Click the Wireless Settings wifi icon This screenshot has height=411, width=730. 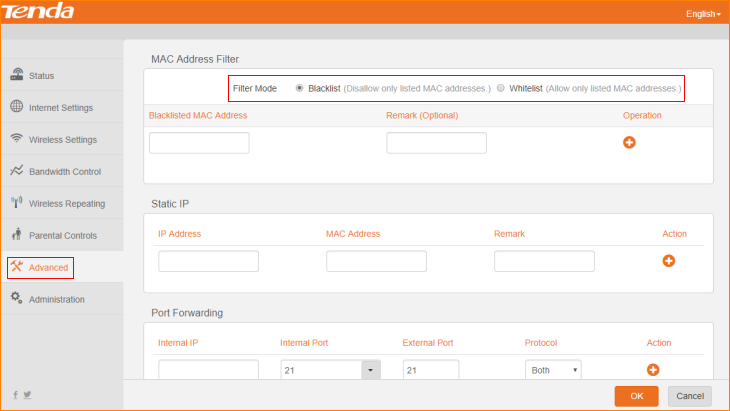click(x=17, y=139)
